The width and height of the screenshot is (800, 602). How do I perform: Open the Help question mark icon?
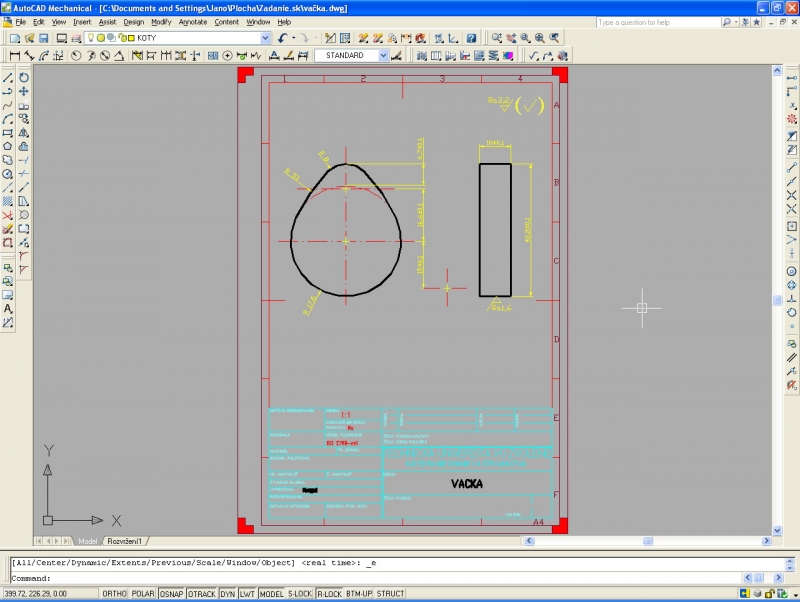(471, 38)
